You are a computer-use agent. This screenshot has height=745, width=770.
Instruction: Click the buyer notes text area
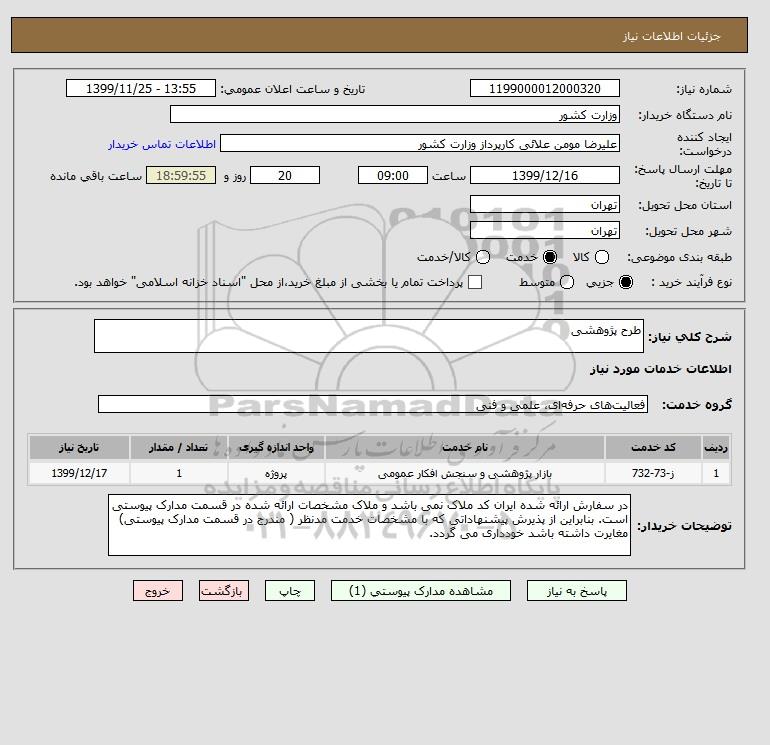click(369, 525)
